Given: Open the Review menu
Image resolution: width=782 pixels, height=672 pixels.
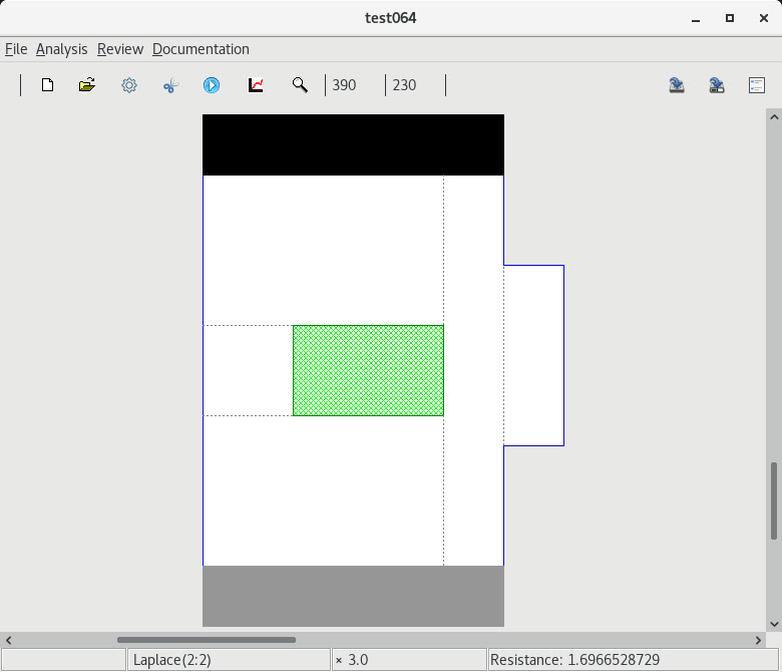Looking at the screenshot, I should [x=120, y=49].
